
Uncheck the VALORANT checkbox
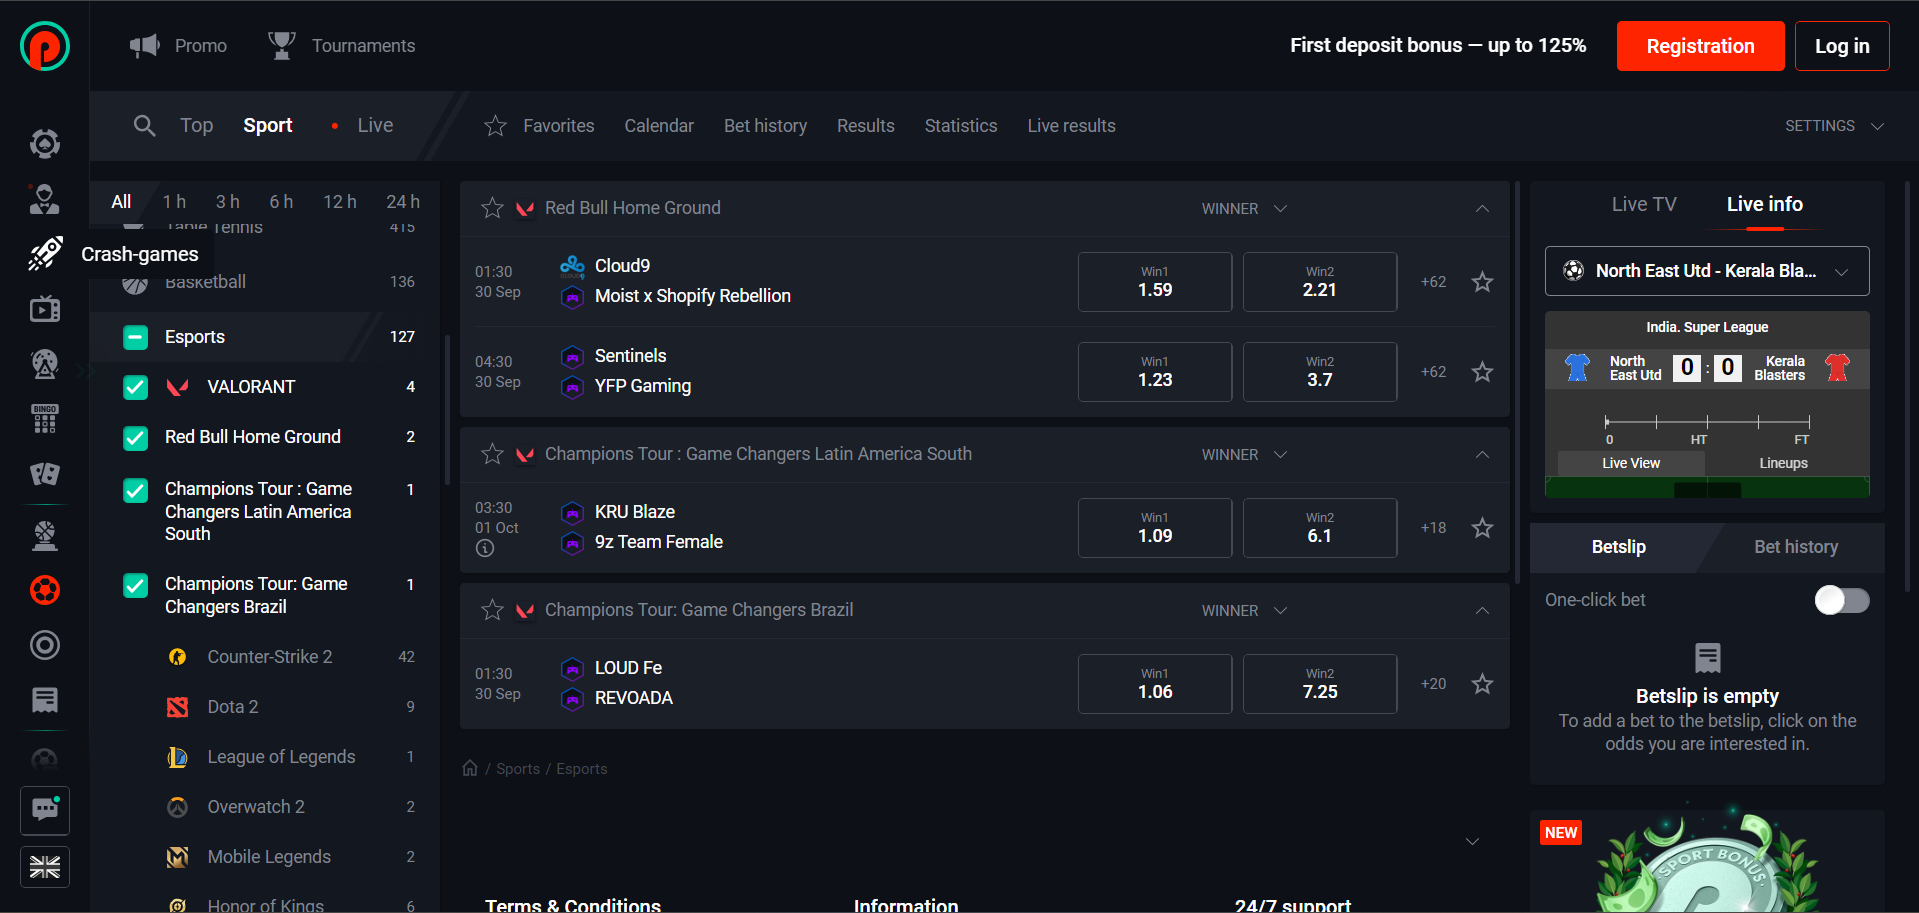(x=135, y=386)
